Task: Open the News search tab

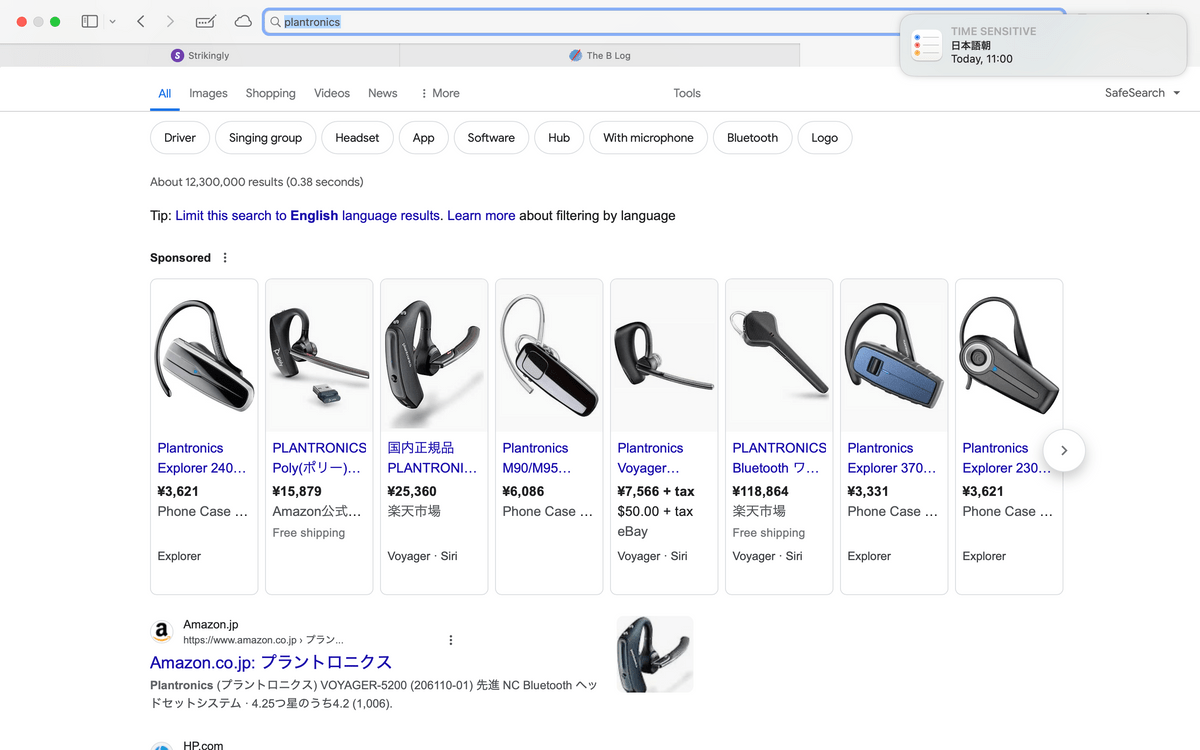Action: tap(383, 93)
